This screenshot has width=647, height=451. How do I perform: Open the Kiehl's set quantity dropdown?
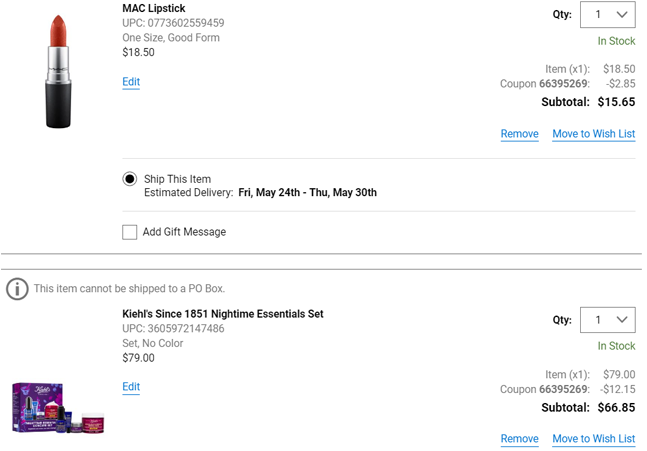coord(607,320)
